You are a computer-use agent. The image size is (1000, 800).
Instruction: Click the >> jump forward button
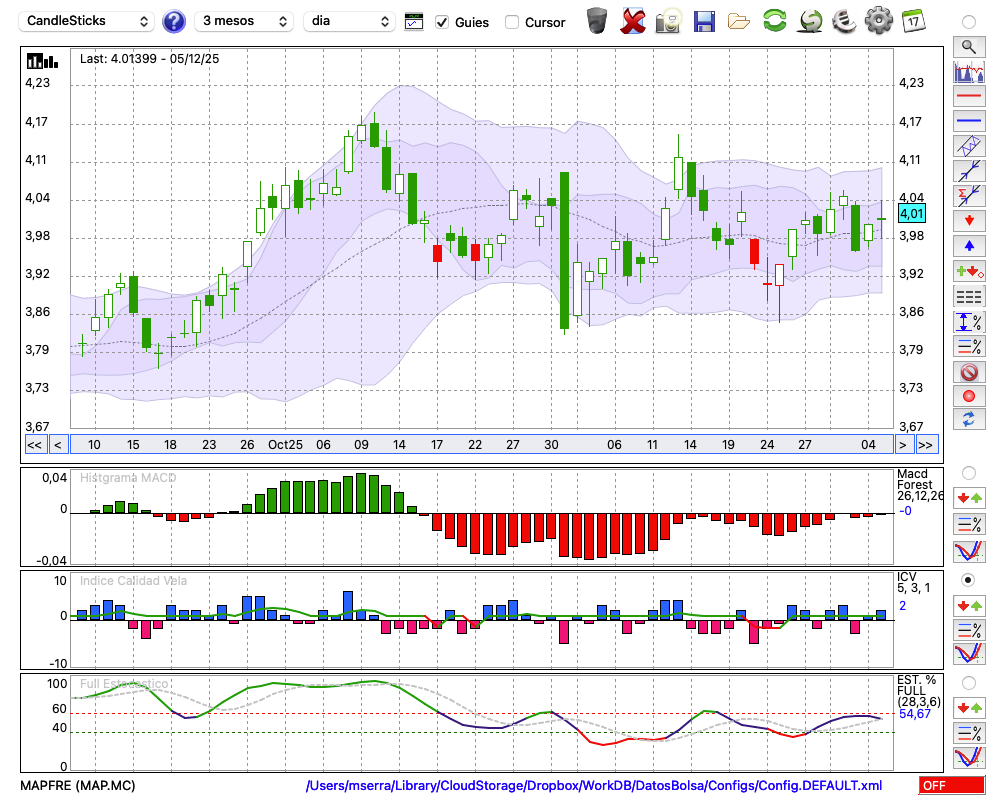pyautogui.click(x=926, y=445)
